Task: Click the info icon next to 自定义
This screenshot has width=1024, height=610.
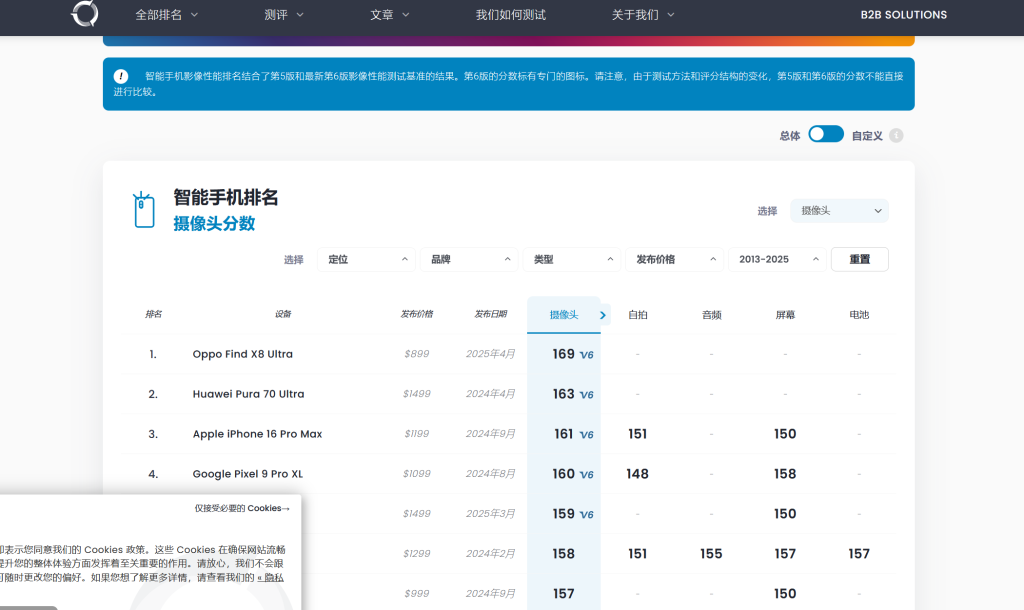Action: coord(896,135)
